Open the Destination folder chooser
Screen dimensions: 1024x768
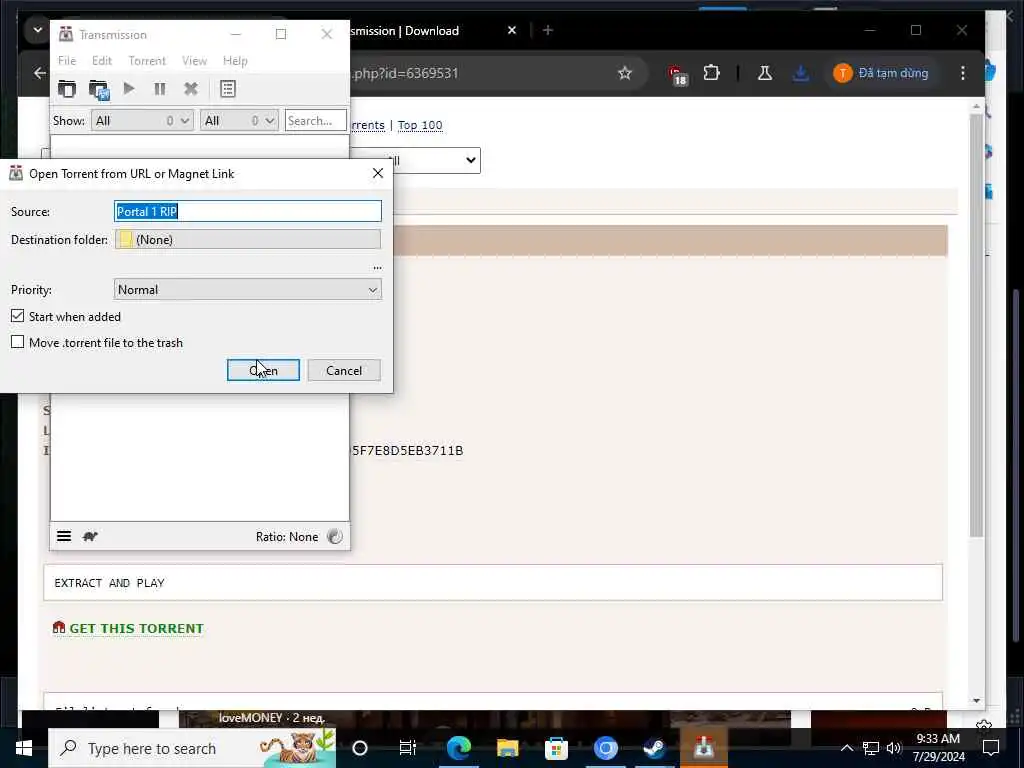pos(248,240)
